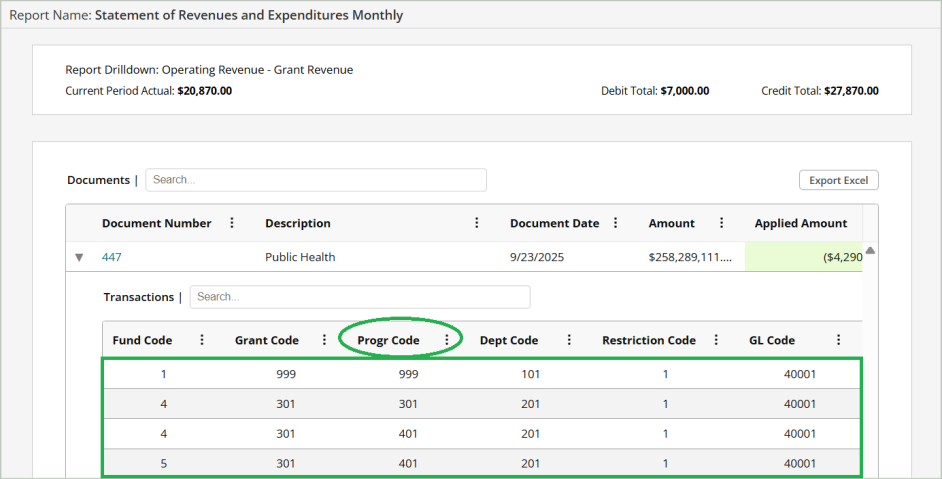Open Grant Code column options menu
Screen dimensions: 942x479
pos(324,340)
